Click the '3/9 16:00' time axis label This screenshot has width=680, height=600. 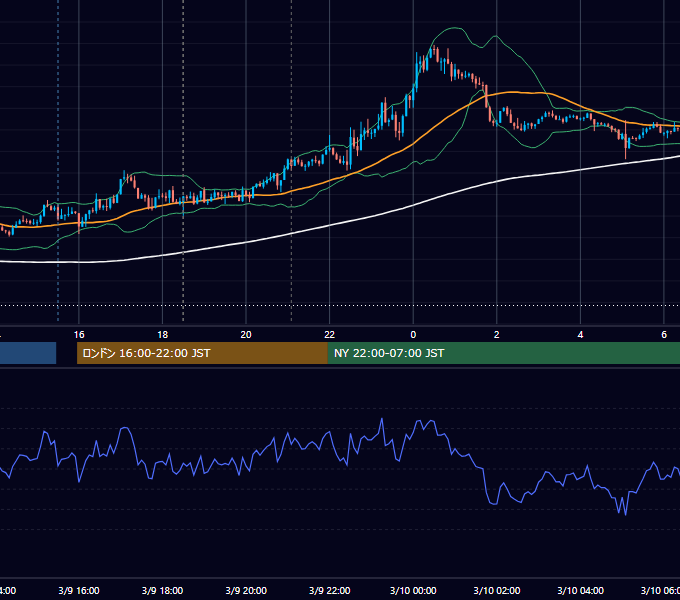[x=79, y=590]
